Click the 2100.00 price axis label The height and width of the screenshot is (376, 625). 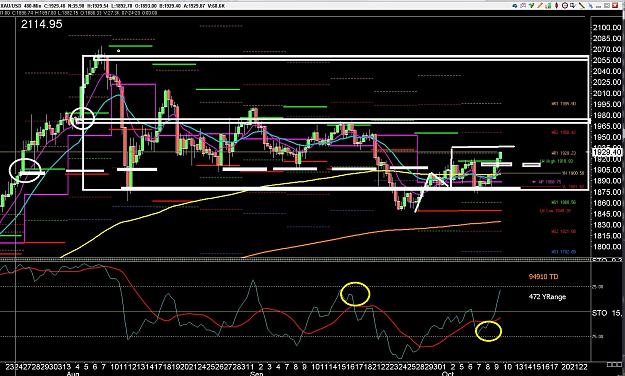607,27
